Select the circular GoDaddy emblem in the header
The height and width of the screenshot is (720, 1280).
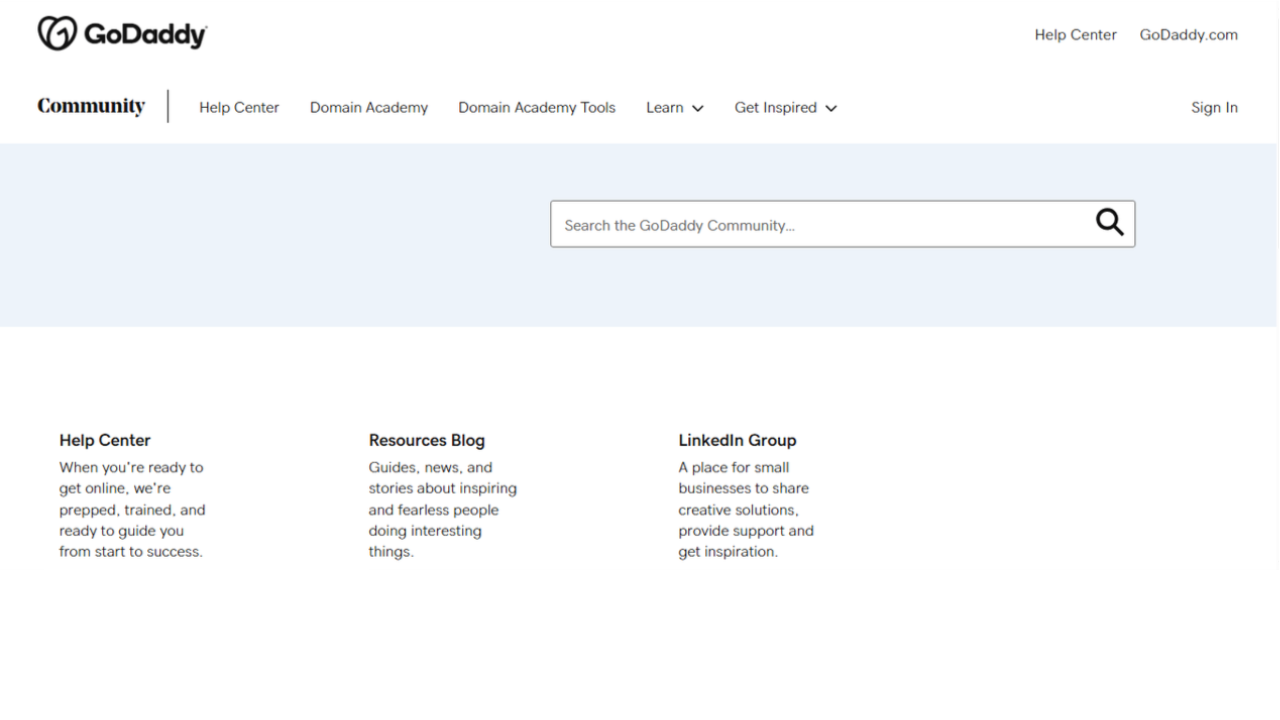[57, 32]
